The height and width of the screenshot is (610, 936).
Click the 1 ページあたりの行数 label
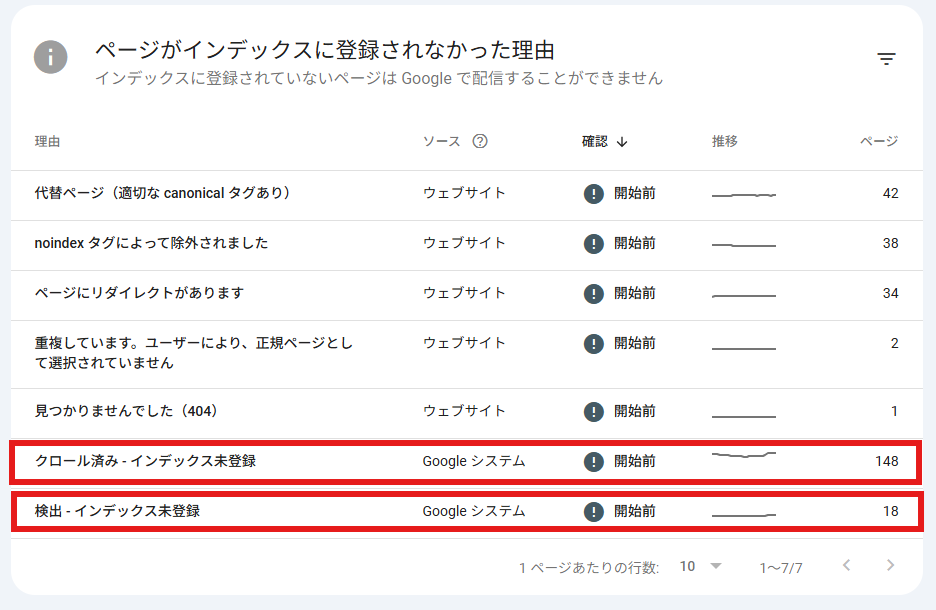click(589, 568)
